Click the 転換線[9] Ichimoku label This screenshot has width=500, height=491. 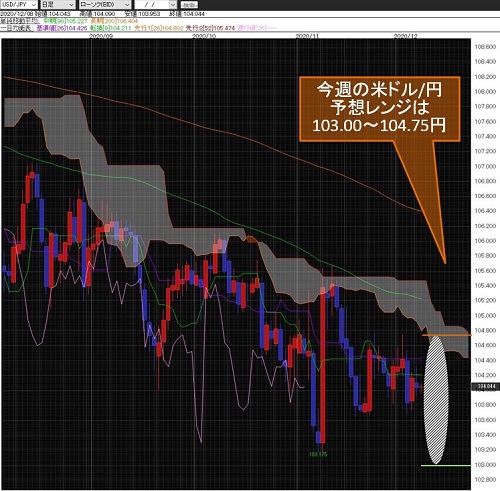111,28
